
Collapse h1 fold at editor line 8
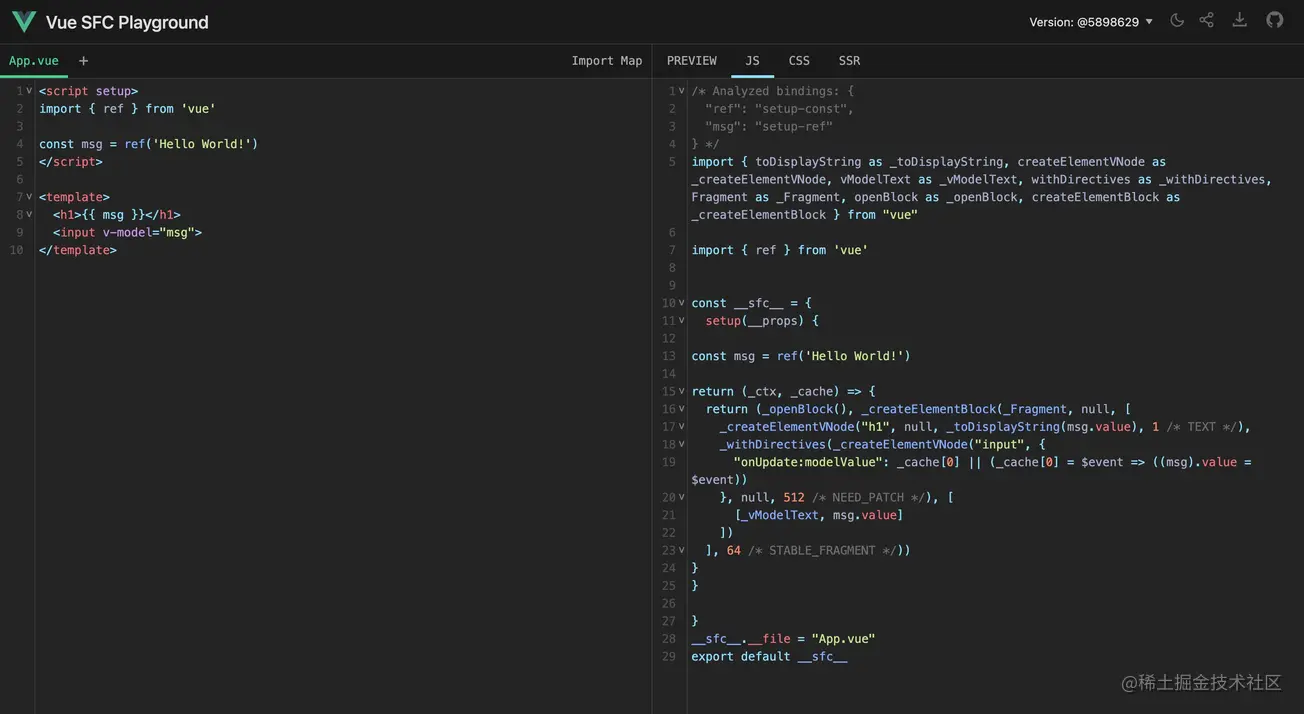[x=29, y=215]
